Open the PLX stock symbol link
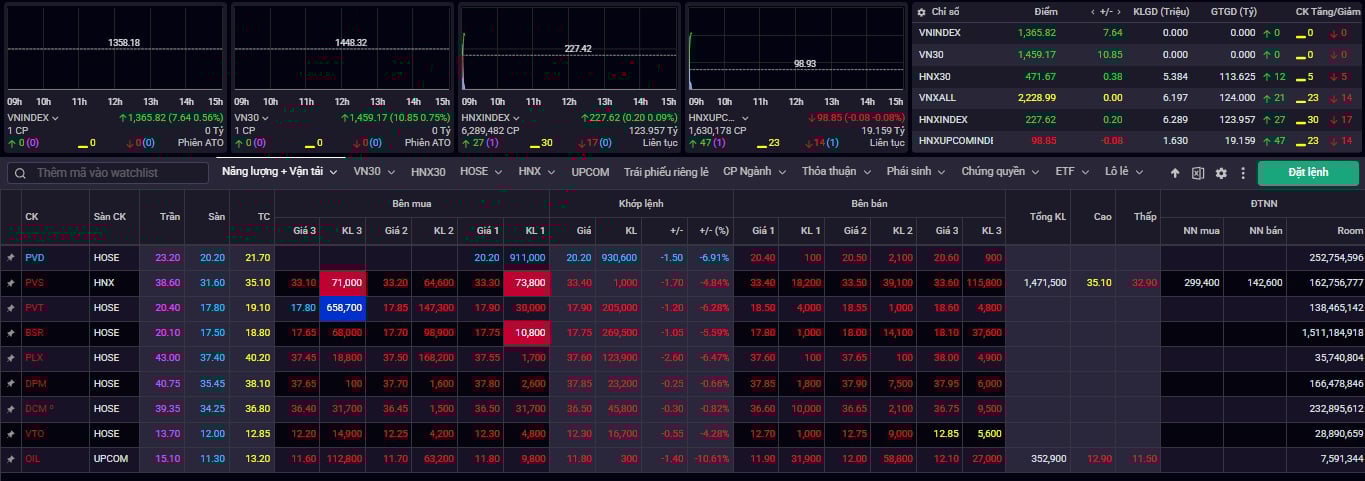Screen dimensions: 1365x481 tap(34, 358)
